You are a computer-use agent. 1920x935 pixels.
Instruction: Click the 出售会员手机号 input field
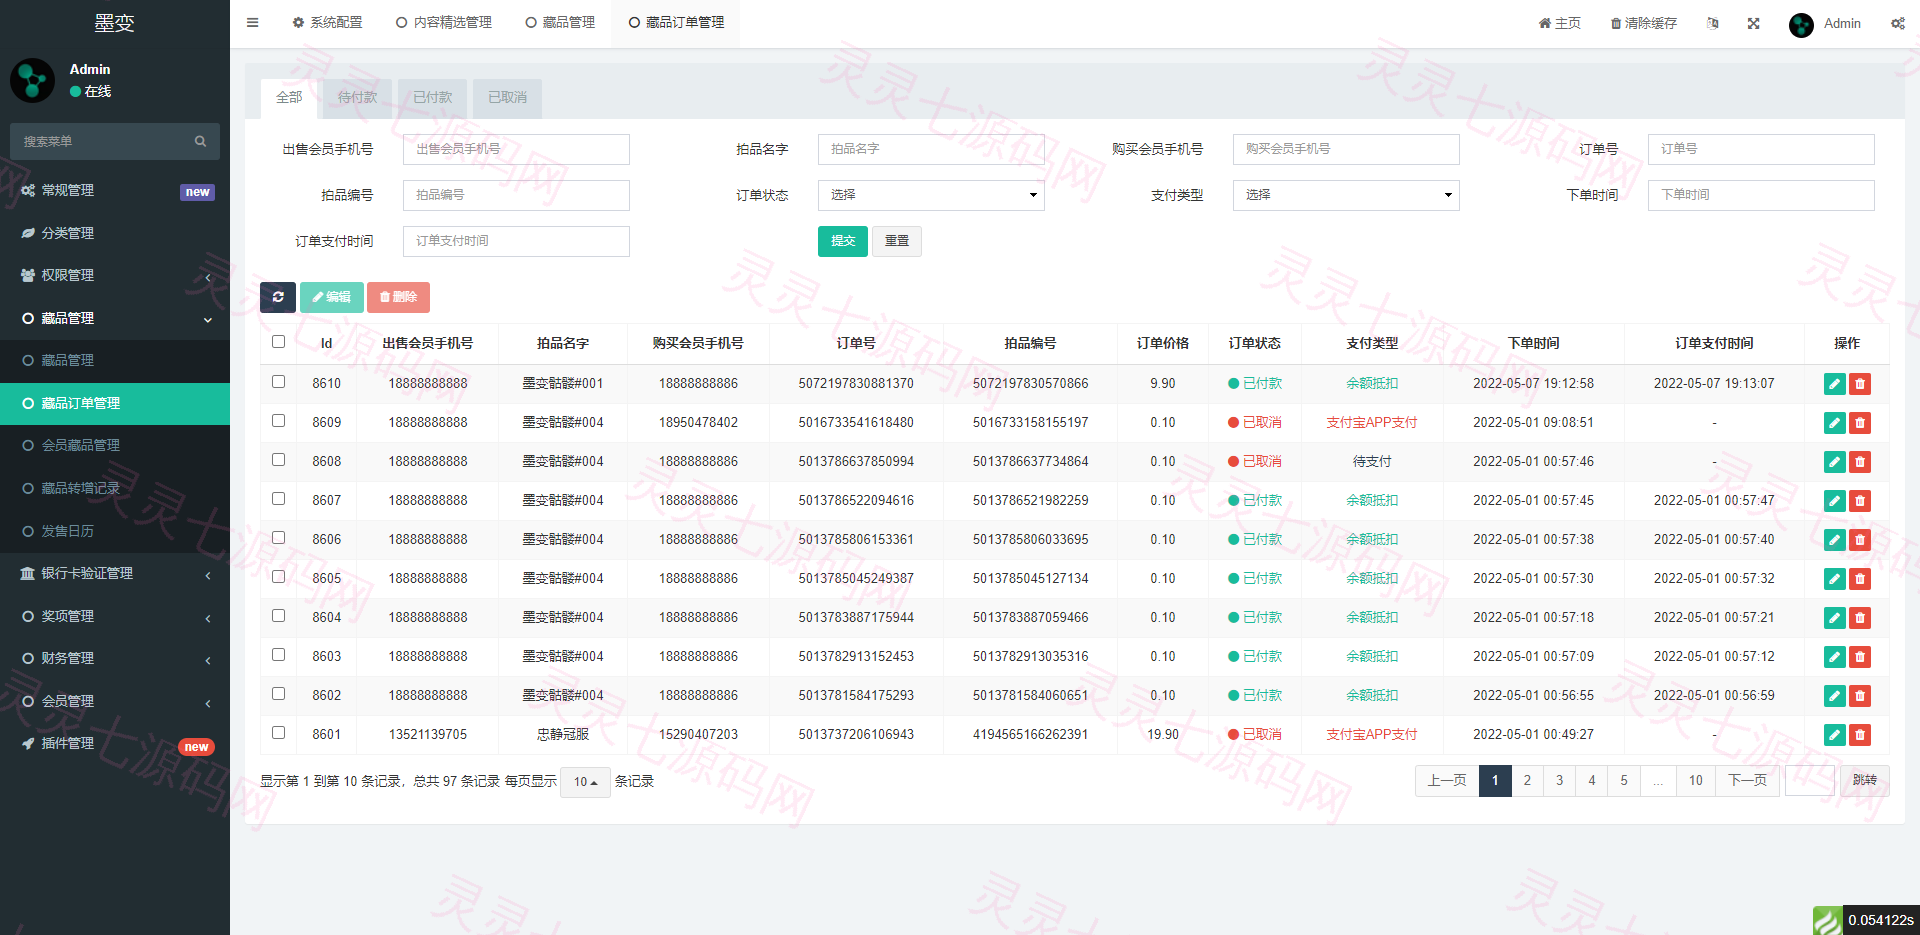tap(516, 149)
